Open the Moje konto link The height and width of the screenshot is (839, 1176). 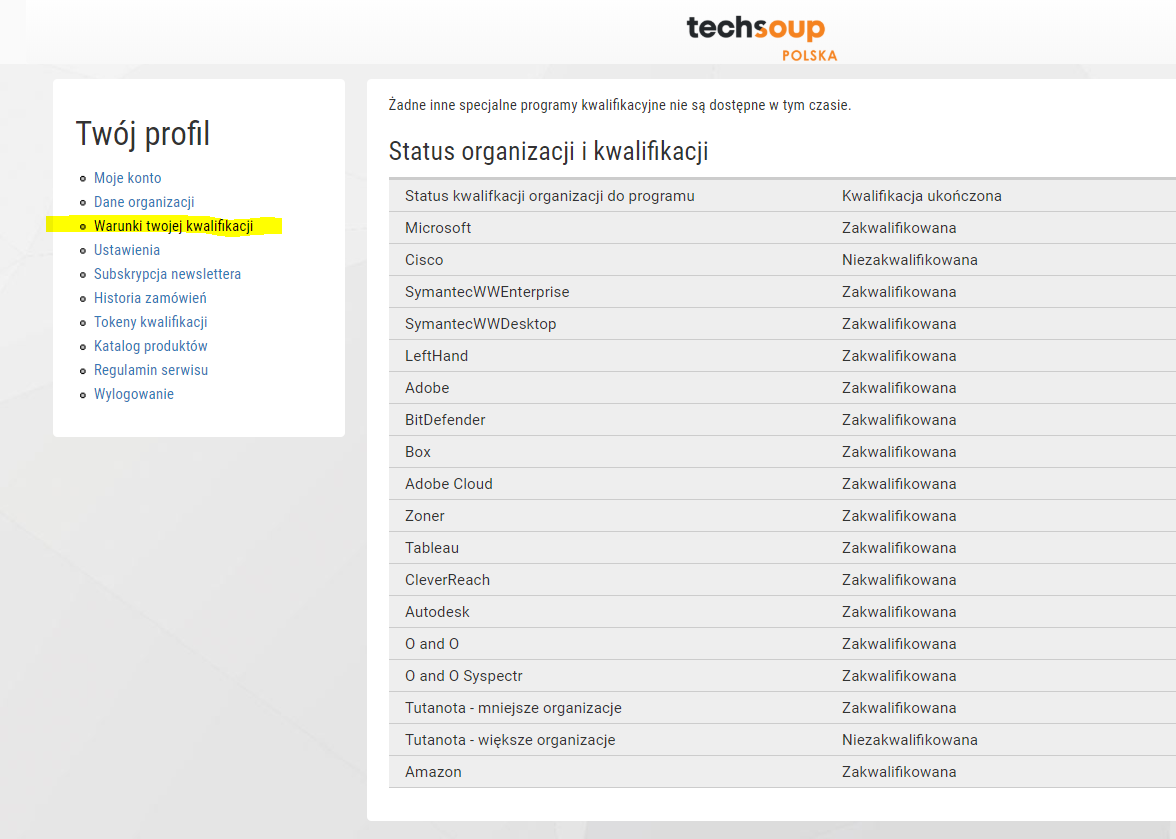point(128,178)
